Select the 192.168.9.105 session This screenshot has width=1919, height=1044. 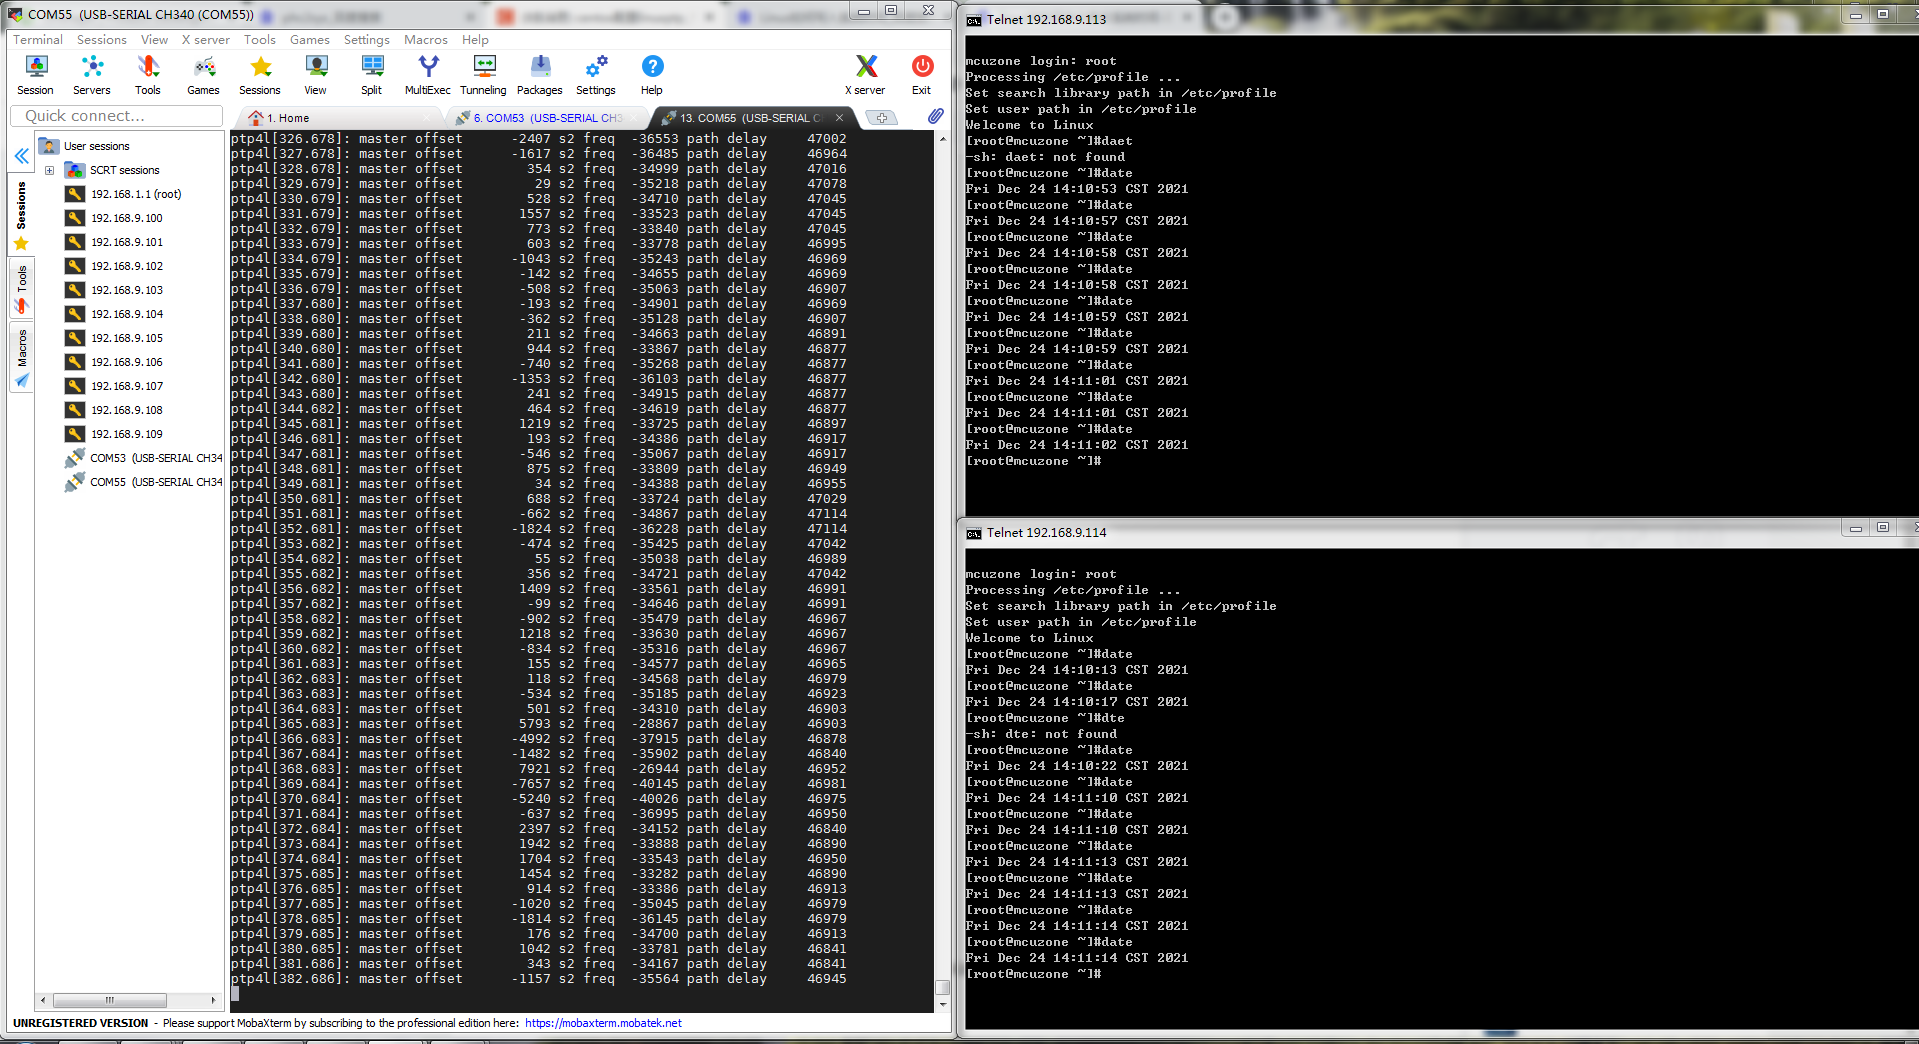pyautogui.click(x=126, y=338)
